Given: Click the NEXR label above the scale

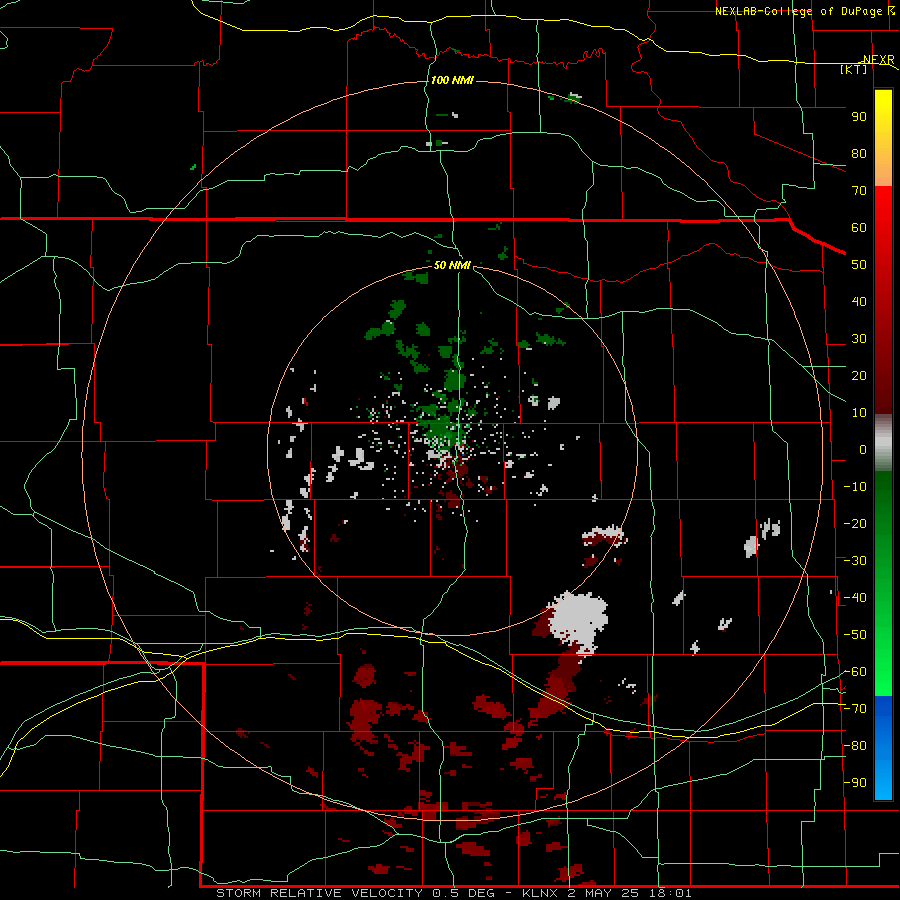Looking at the screenshot, I should click(878, 60).
